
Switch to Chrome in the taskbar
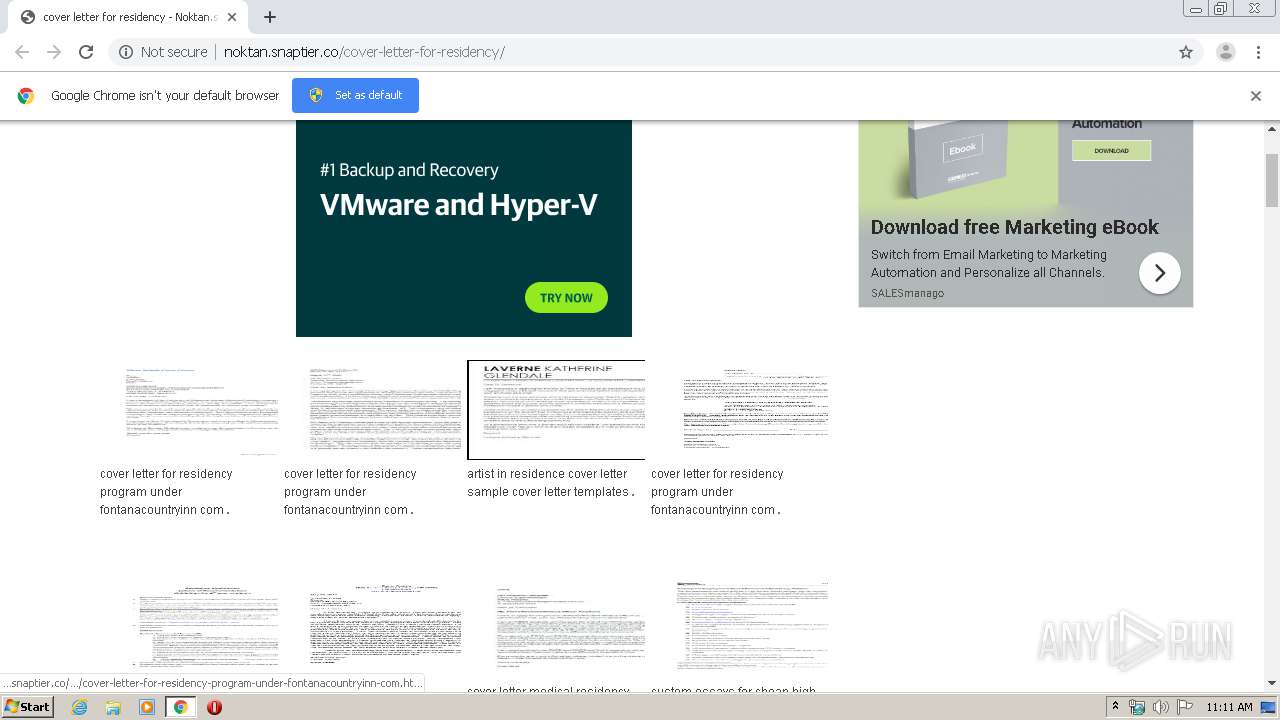tap(181, 707)
